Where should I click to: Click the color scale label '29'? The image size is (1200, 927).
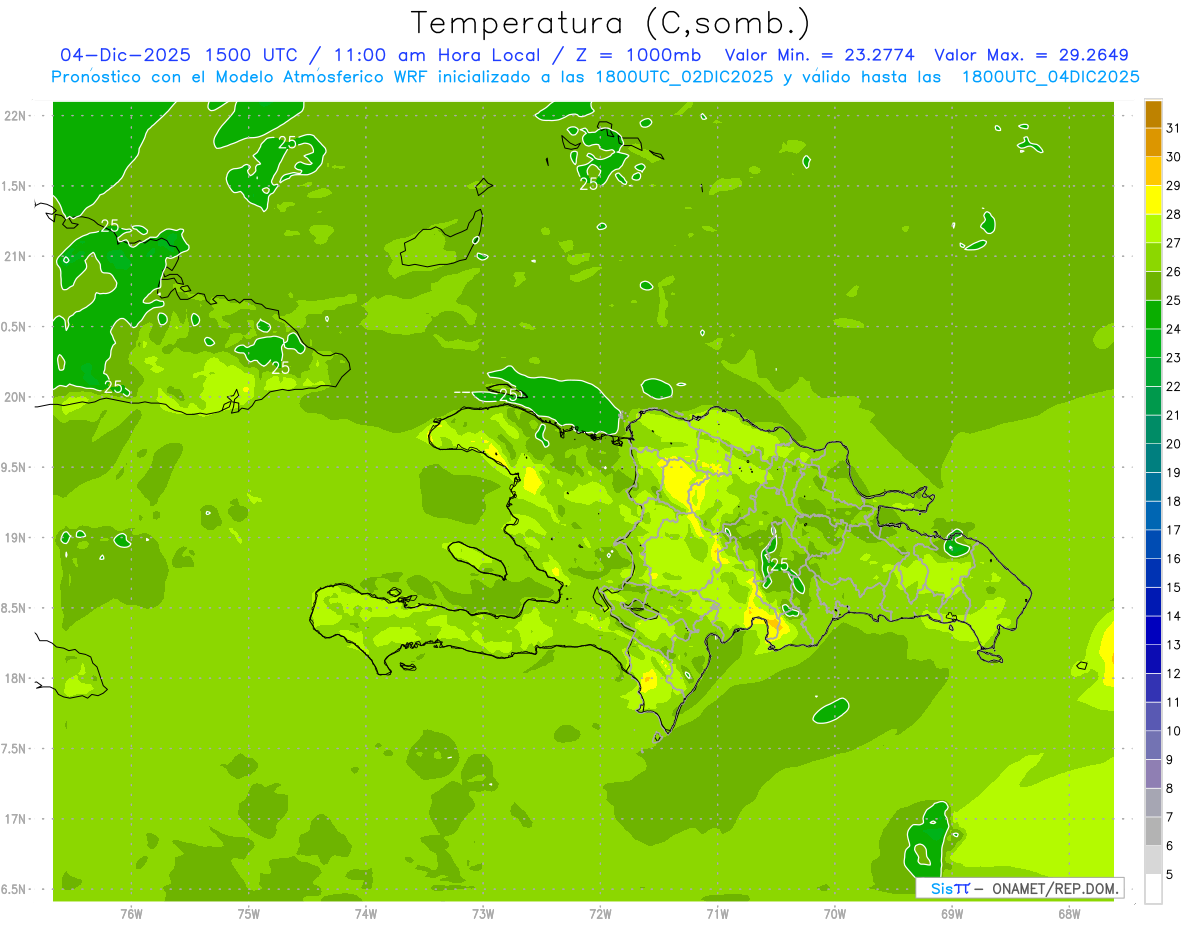point(1174,185)
